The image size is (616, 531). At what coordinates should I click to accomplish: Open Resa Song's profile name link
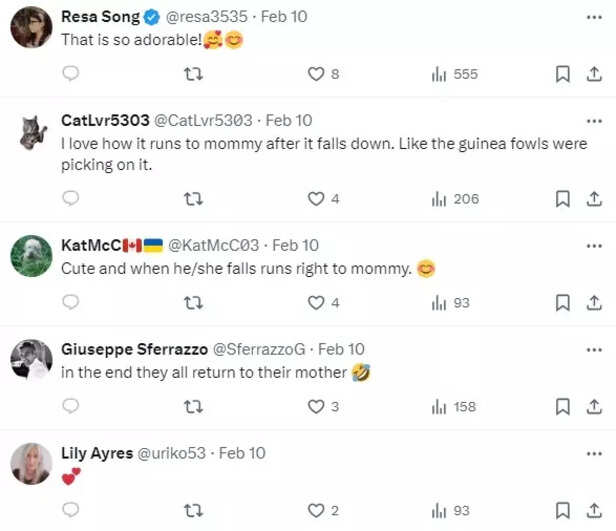point(99,16)
